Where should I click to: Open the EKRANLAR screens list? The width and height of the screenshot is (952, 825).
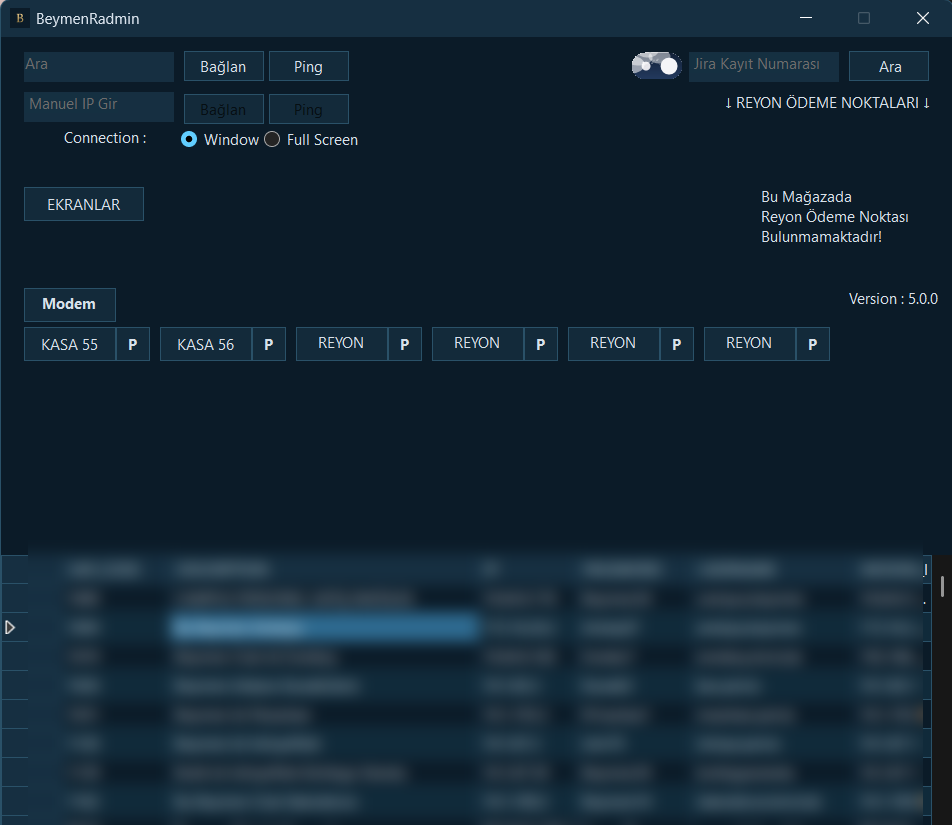(84, 204)
